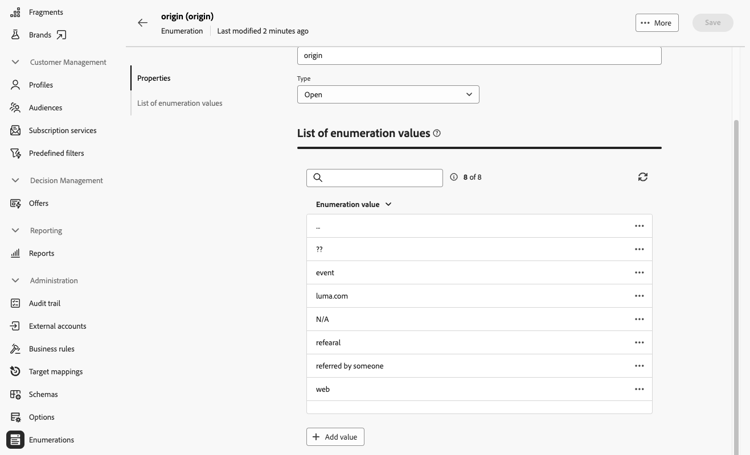The width and height of the screenshot is (750, 455).
Task: Refresh the enumeration values list
Action: tap(643, 177)
